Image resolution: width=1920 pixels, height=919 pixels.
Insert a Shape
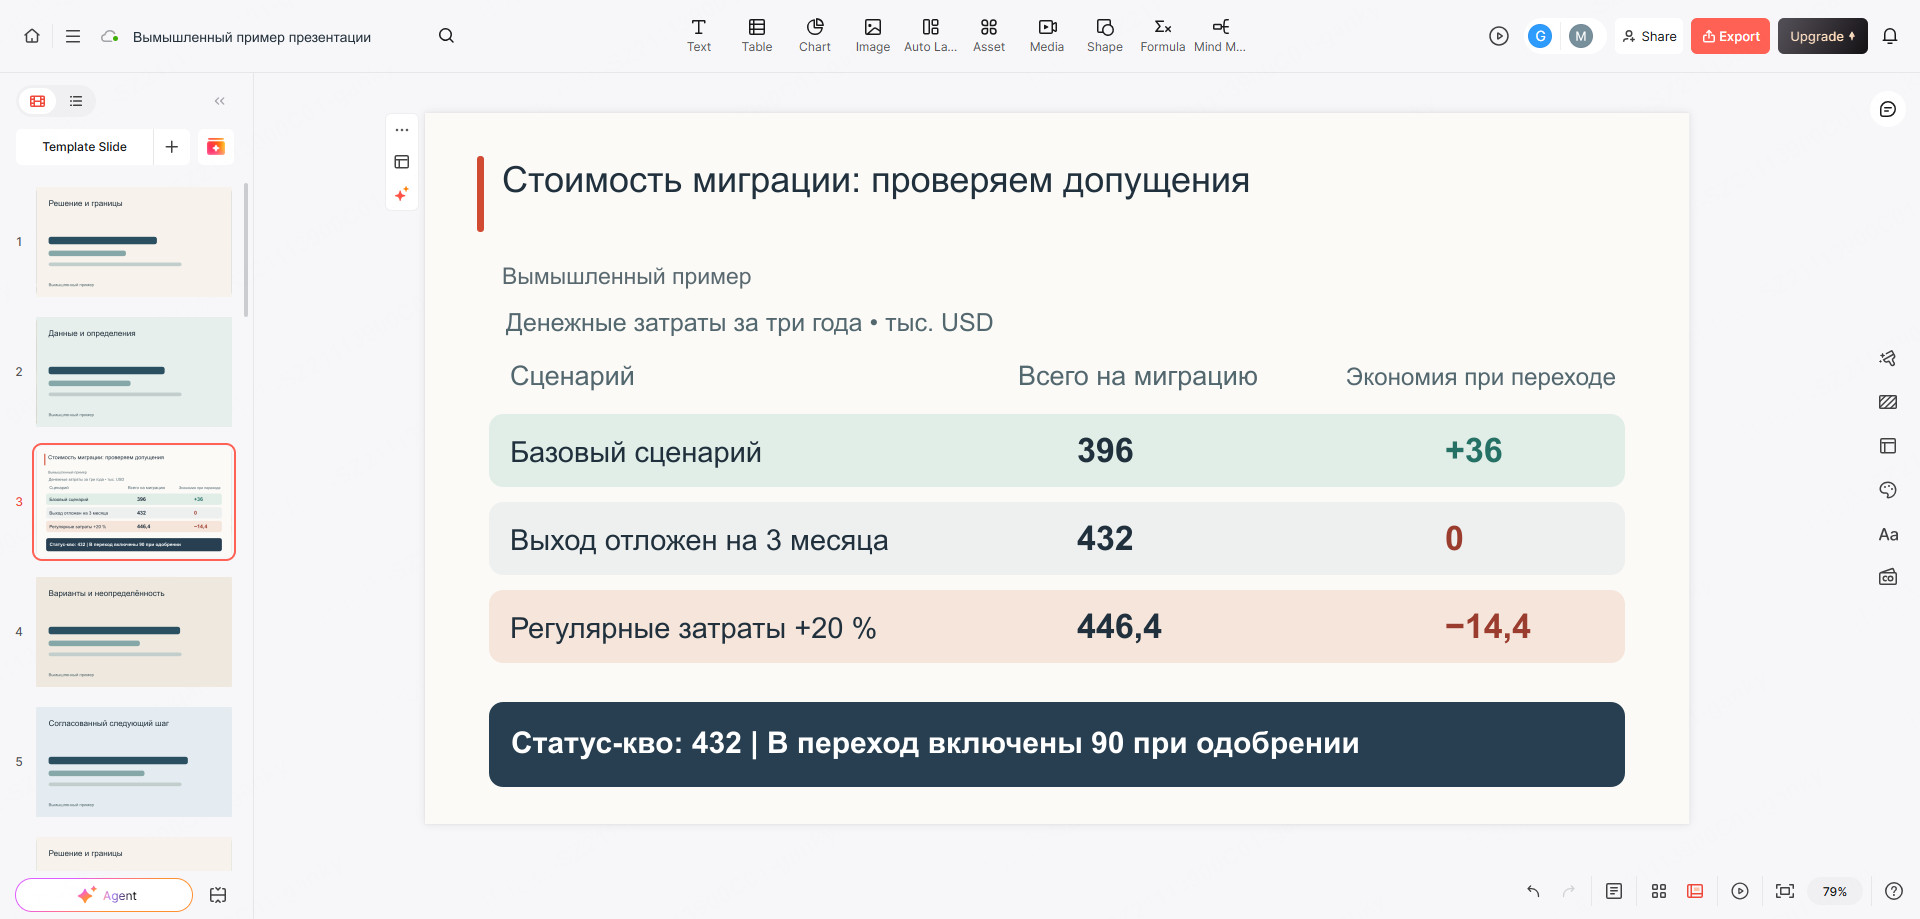coord(1105,36)
